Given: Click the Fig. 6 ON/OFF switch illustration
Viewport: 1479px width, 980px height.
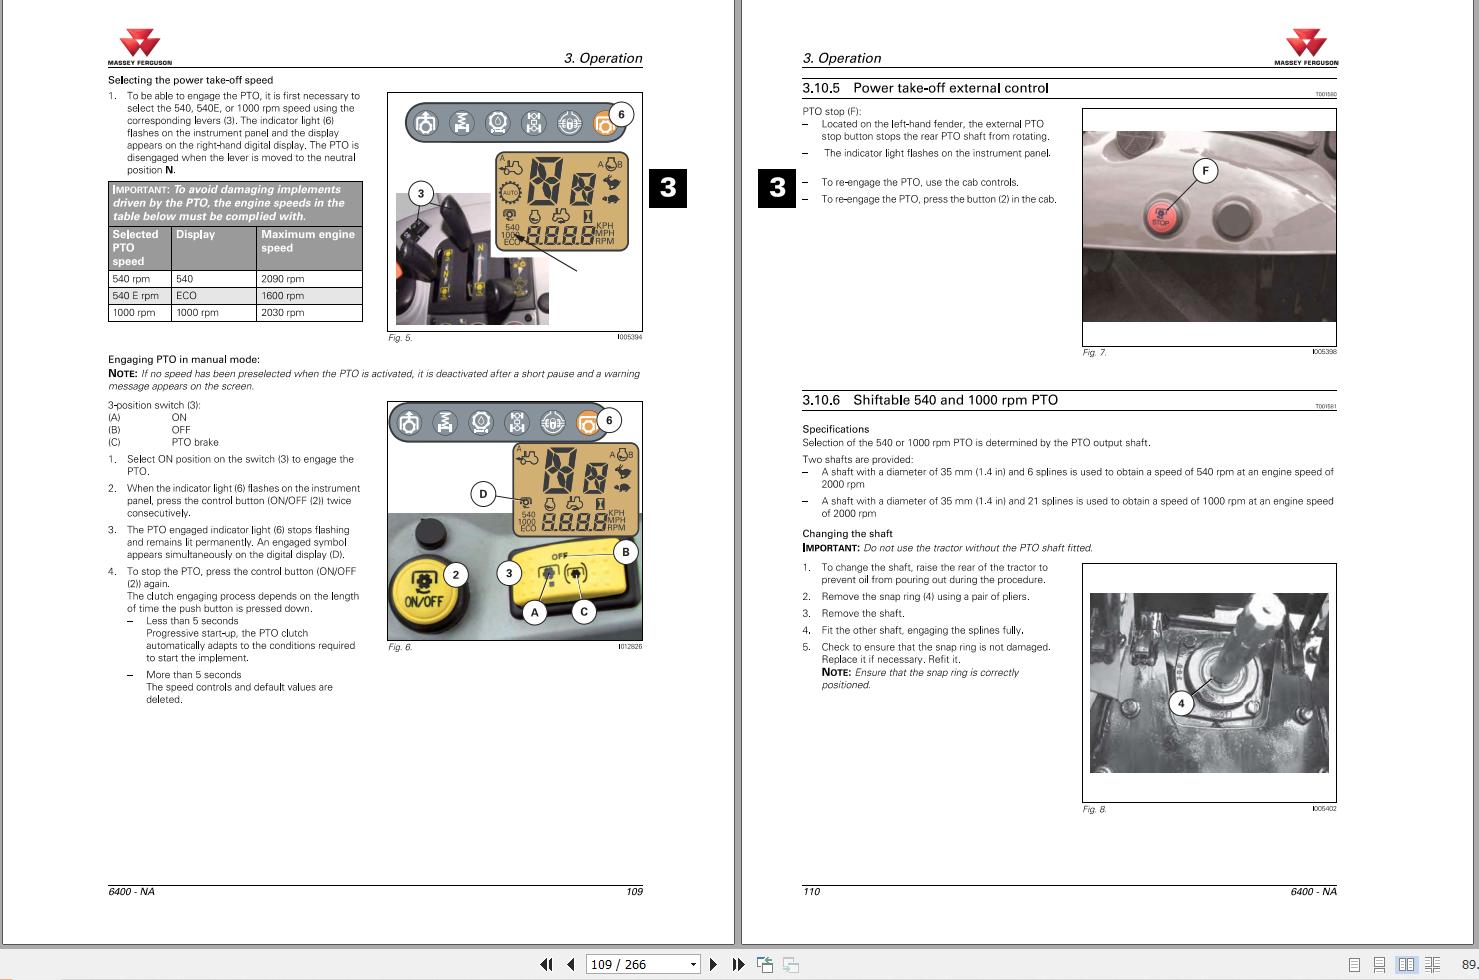Looking at the screenshot, I should click(515, 521).
